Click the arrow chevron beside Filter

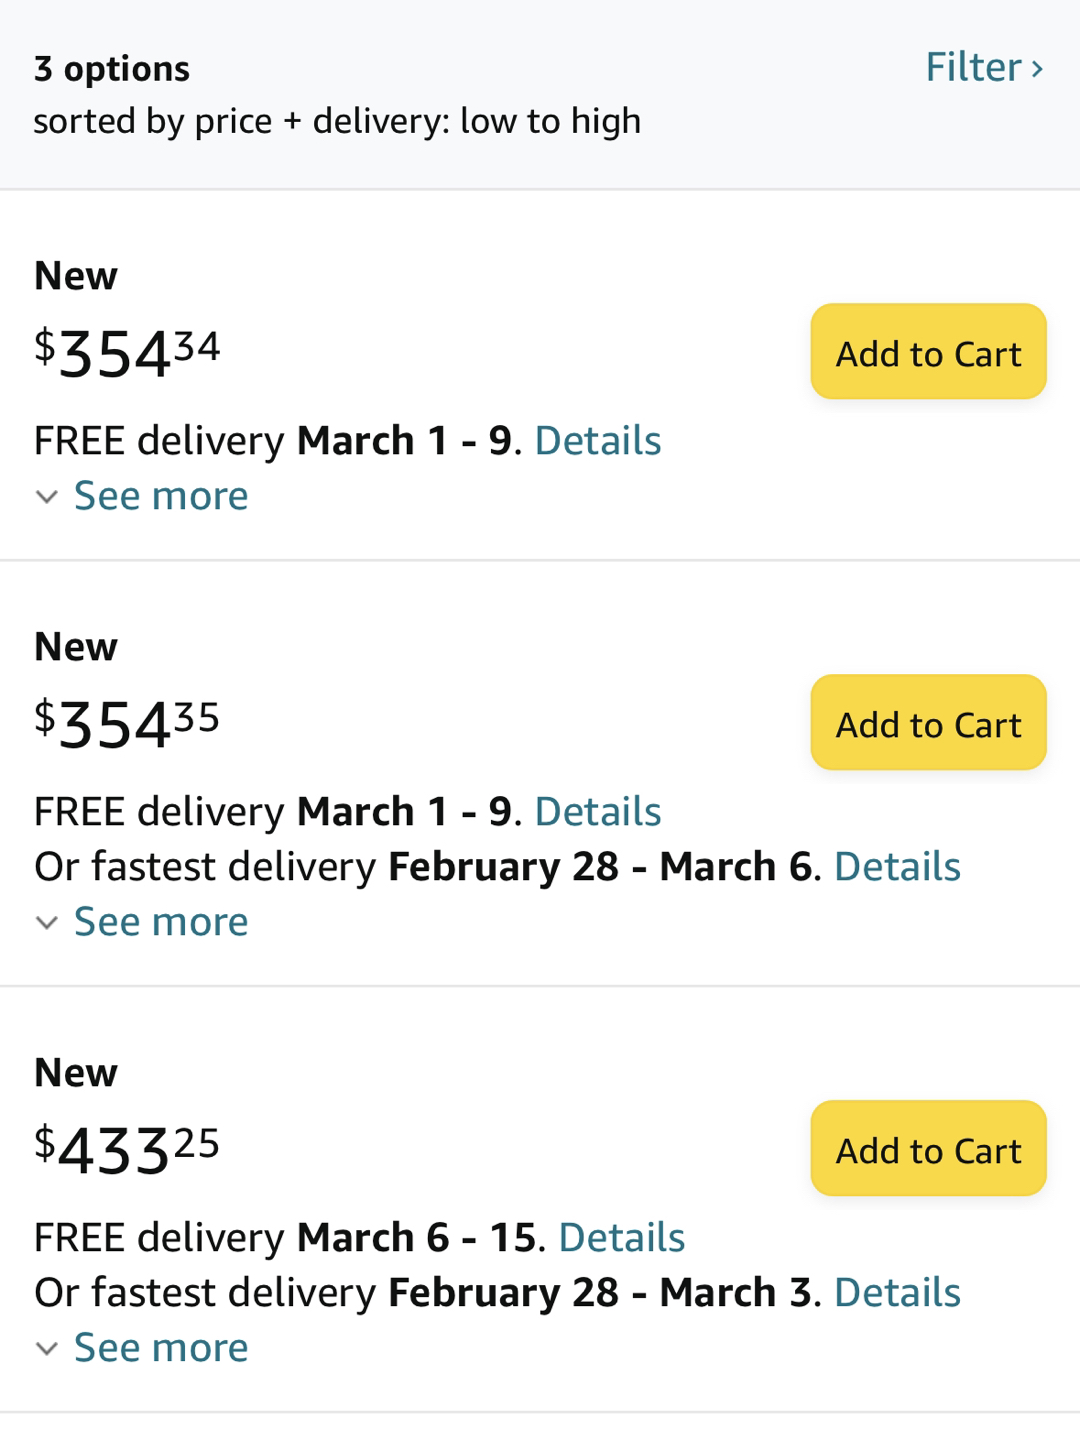point(1037,69)
